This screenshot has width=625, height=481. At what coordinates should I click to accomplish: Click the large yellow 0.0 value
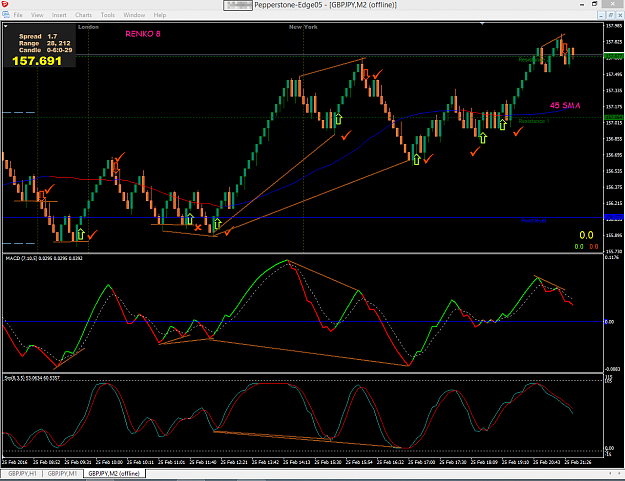586,235
